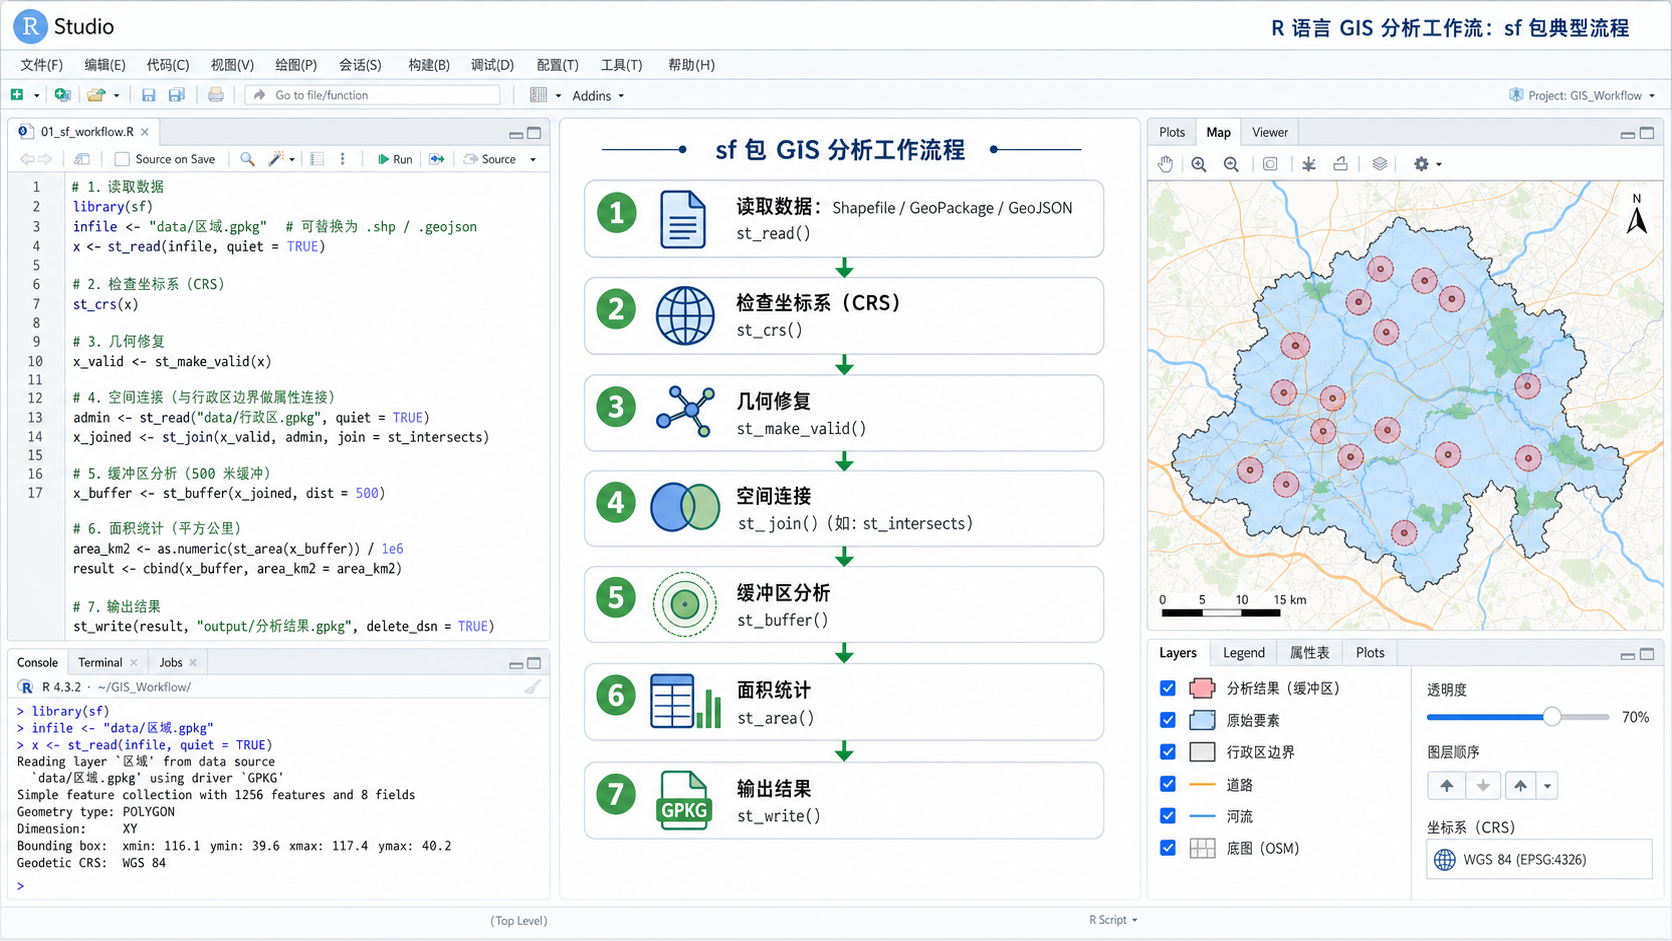Move layer down with down-arrow button

[1483, 786]
